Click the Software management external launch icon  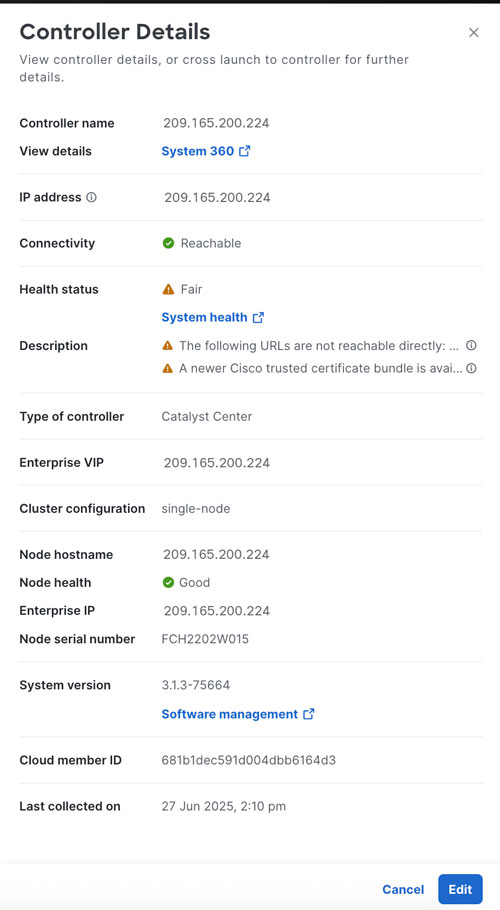click(309, 714)
